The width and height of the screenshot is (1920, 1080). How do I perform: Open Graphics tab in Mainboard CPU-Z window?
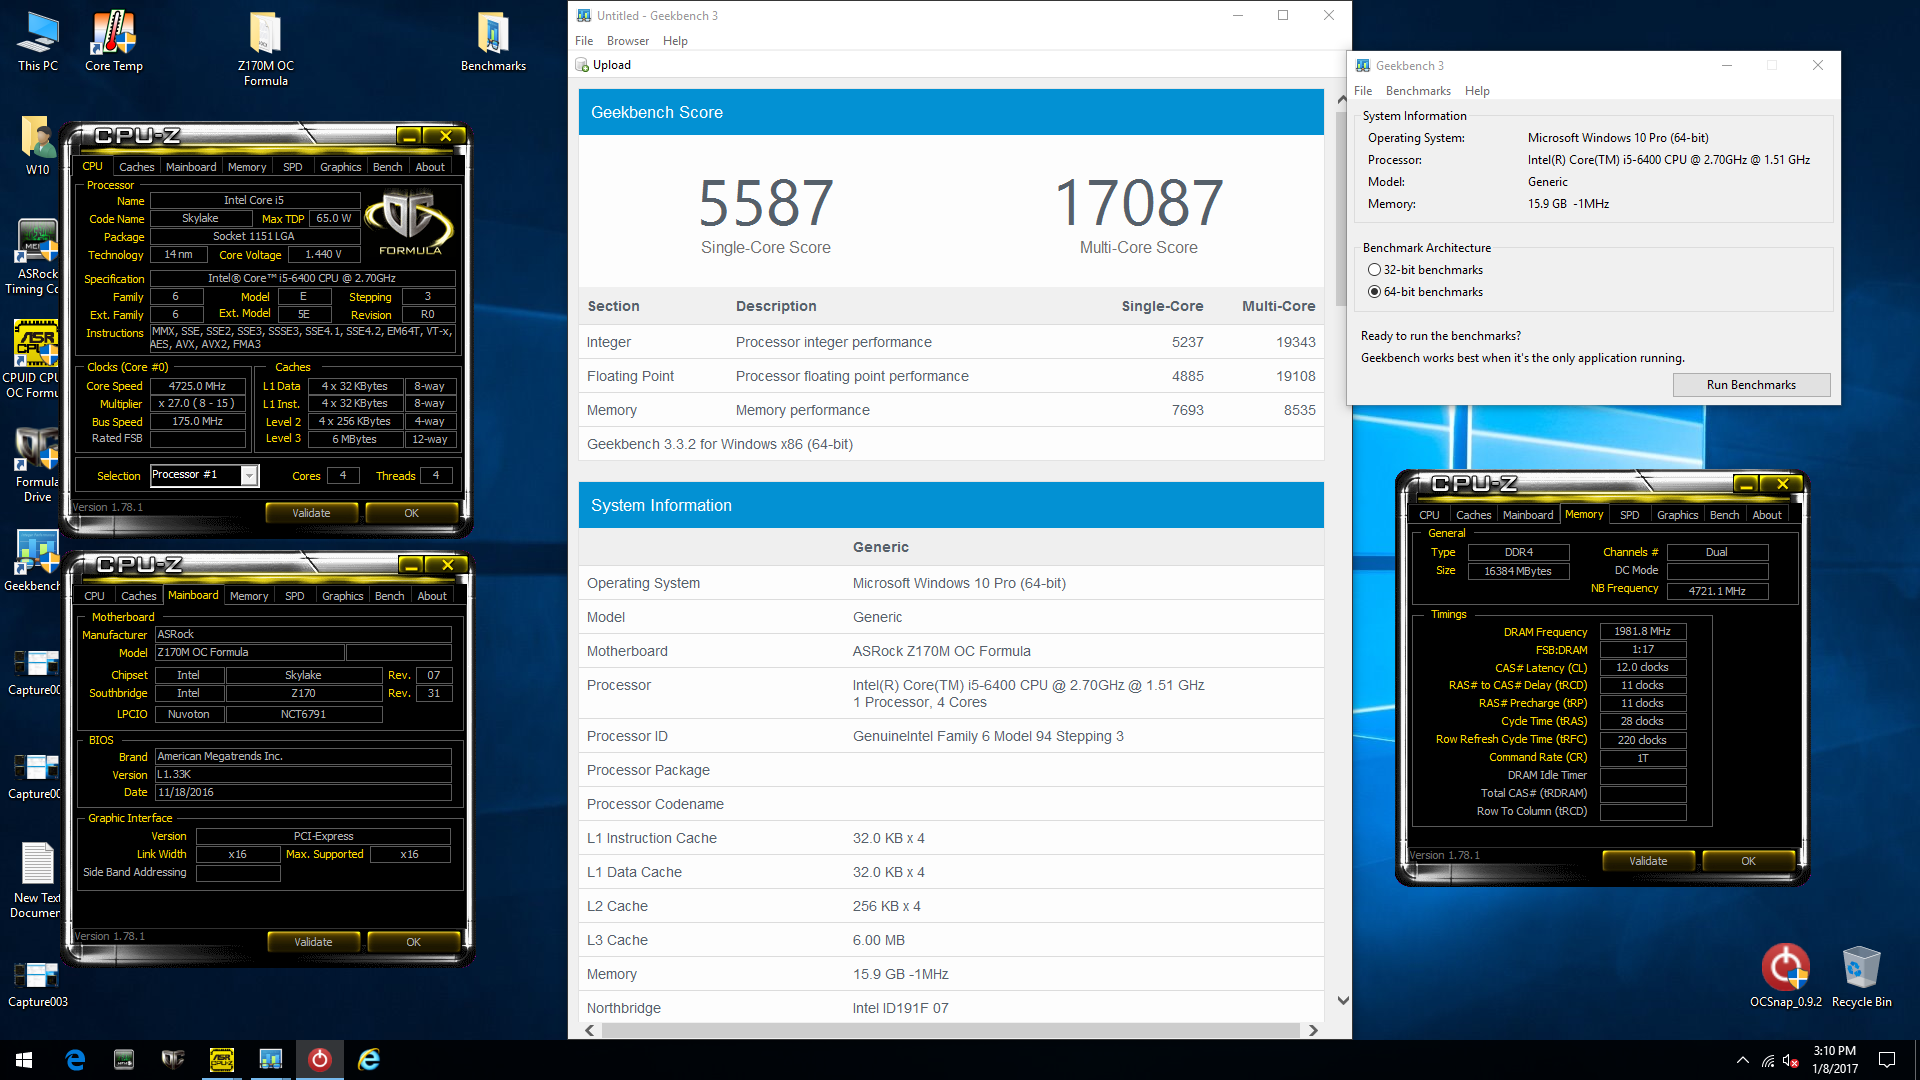point(342,596)
